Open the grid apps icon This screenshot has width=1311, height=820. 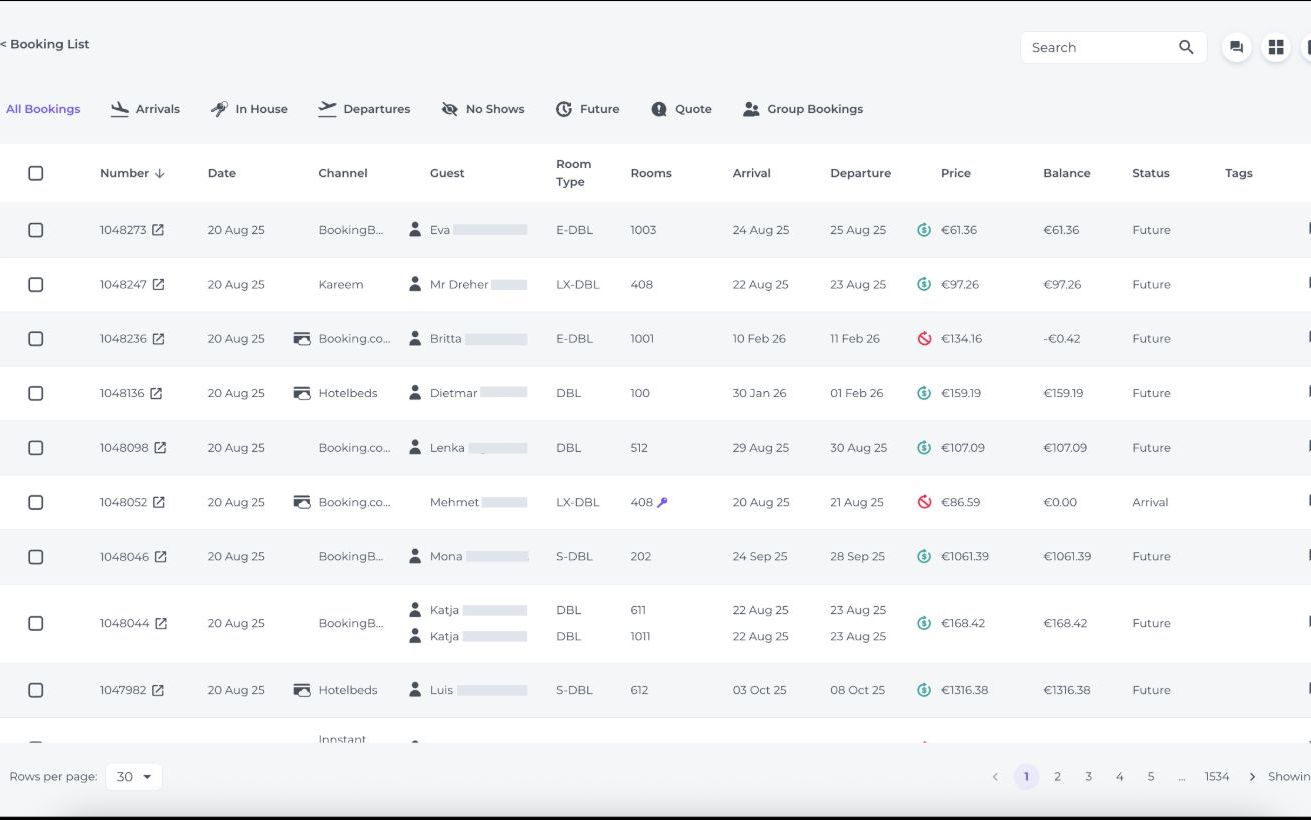tap(1276, 47)
